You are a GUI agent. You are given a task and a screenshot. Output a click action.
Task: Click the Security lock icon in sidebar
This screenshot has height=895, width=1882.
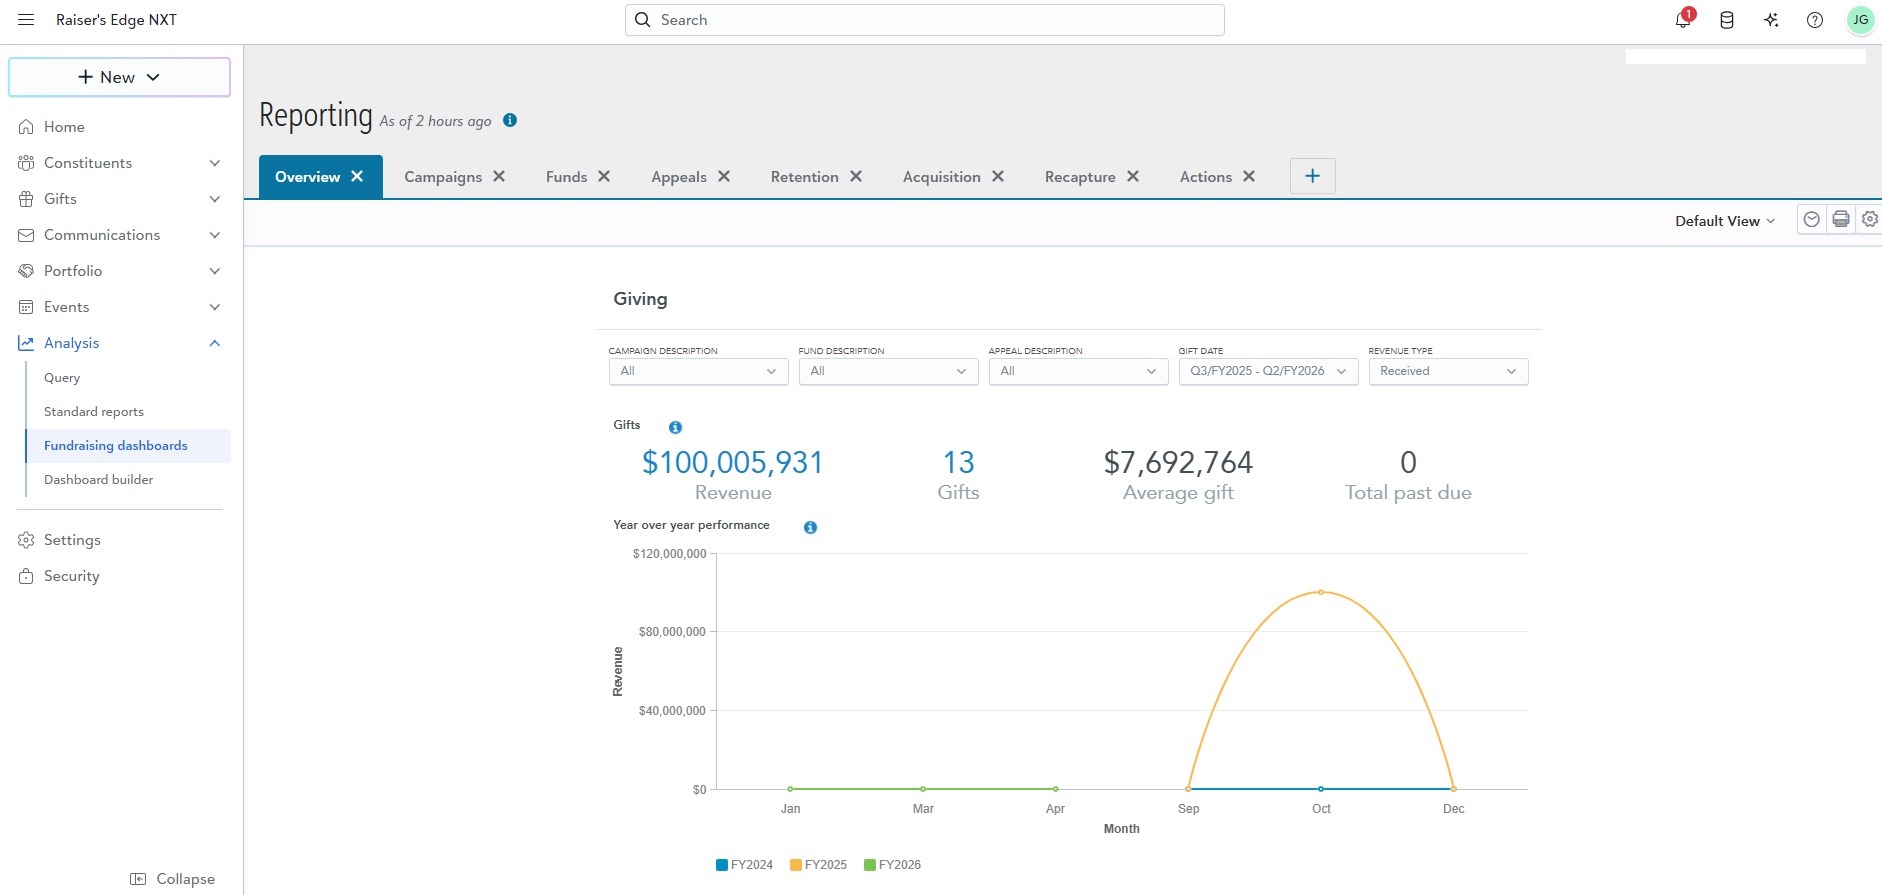click(x=26, y=576)
